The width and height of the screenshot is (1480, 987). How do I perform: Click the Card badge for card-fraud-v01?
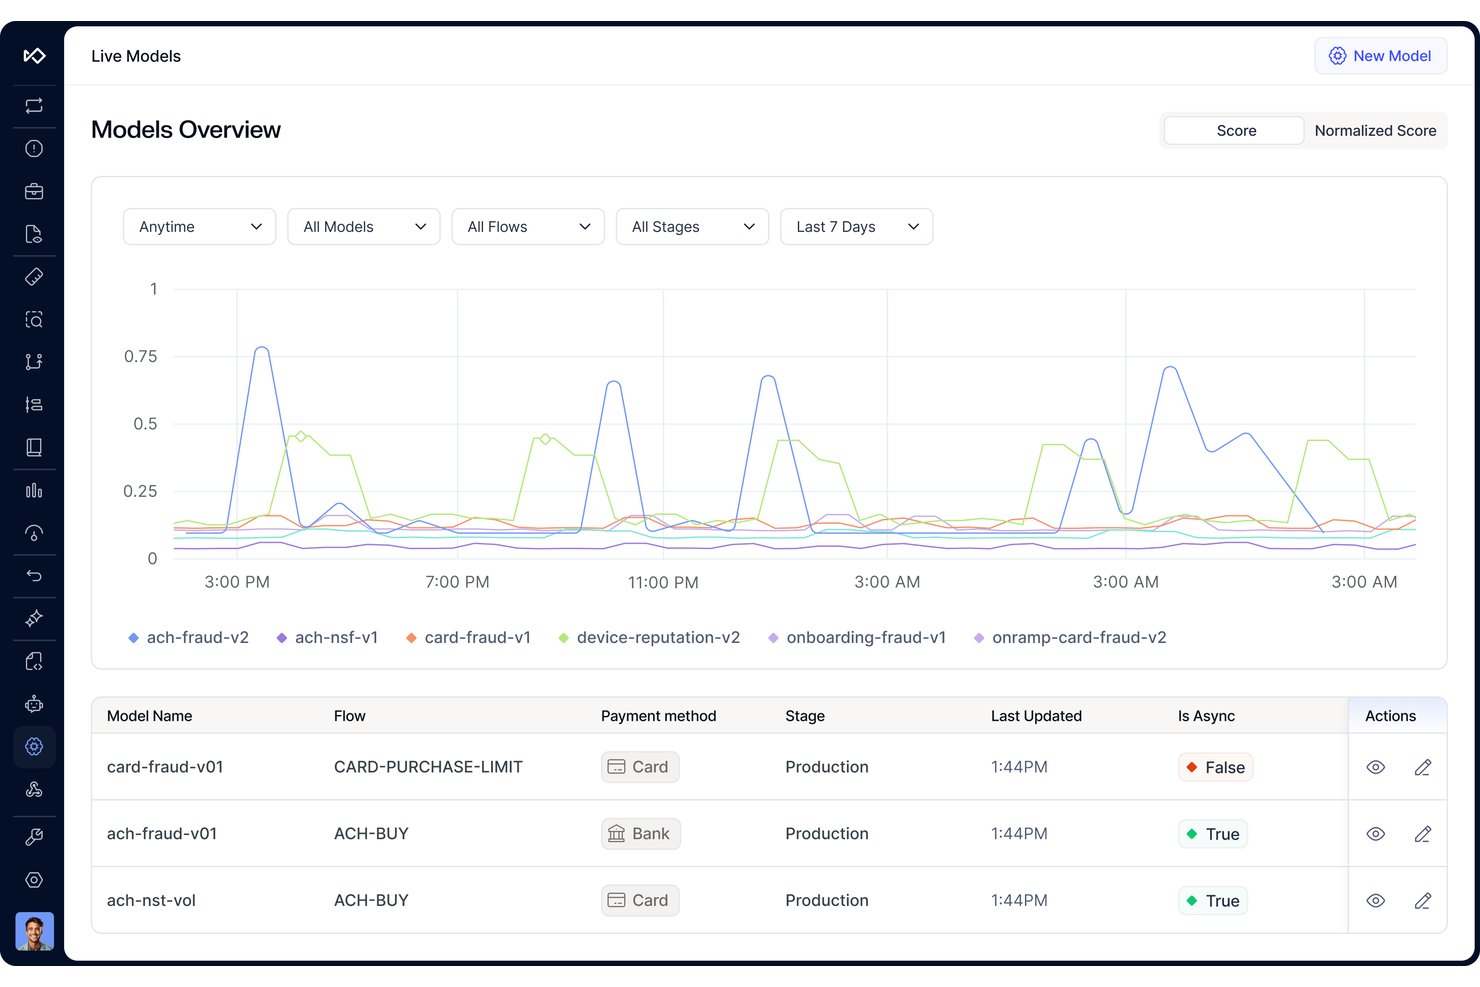[x=640, y=767]
